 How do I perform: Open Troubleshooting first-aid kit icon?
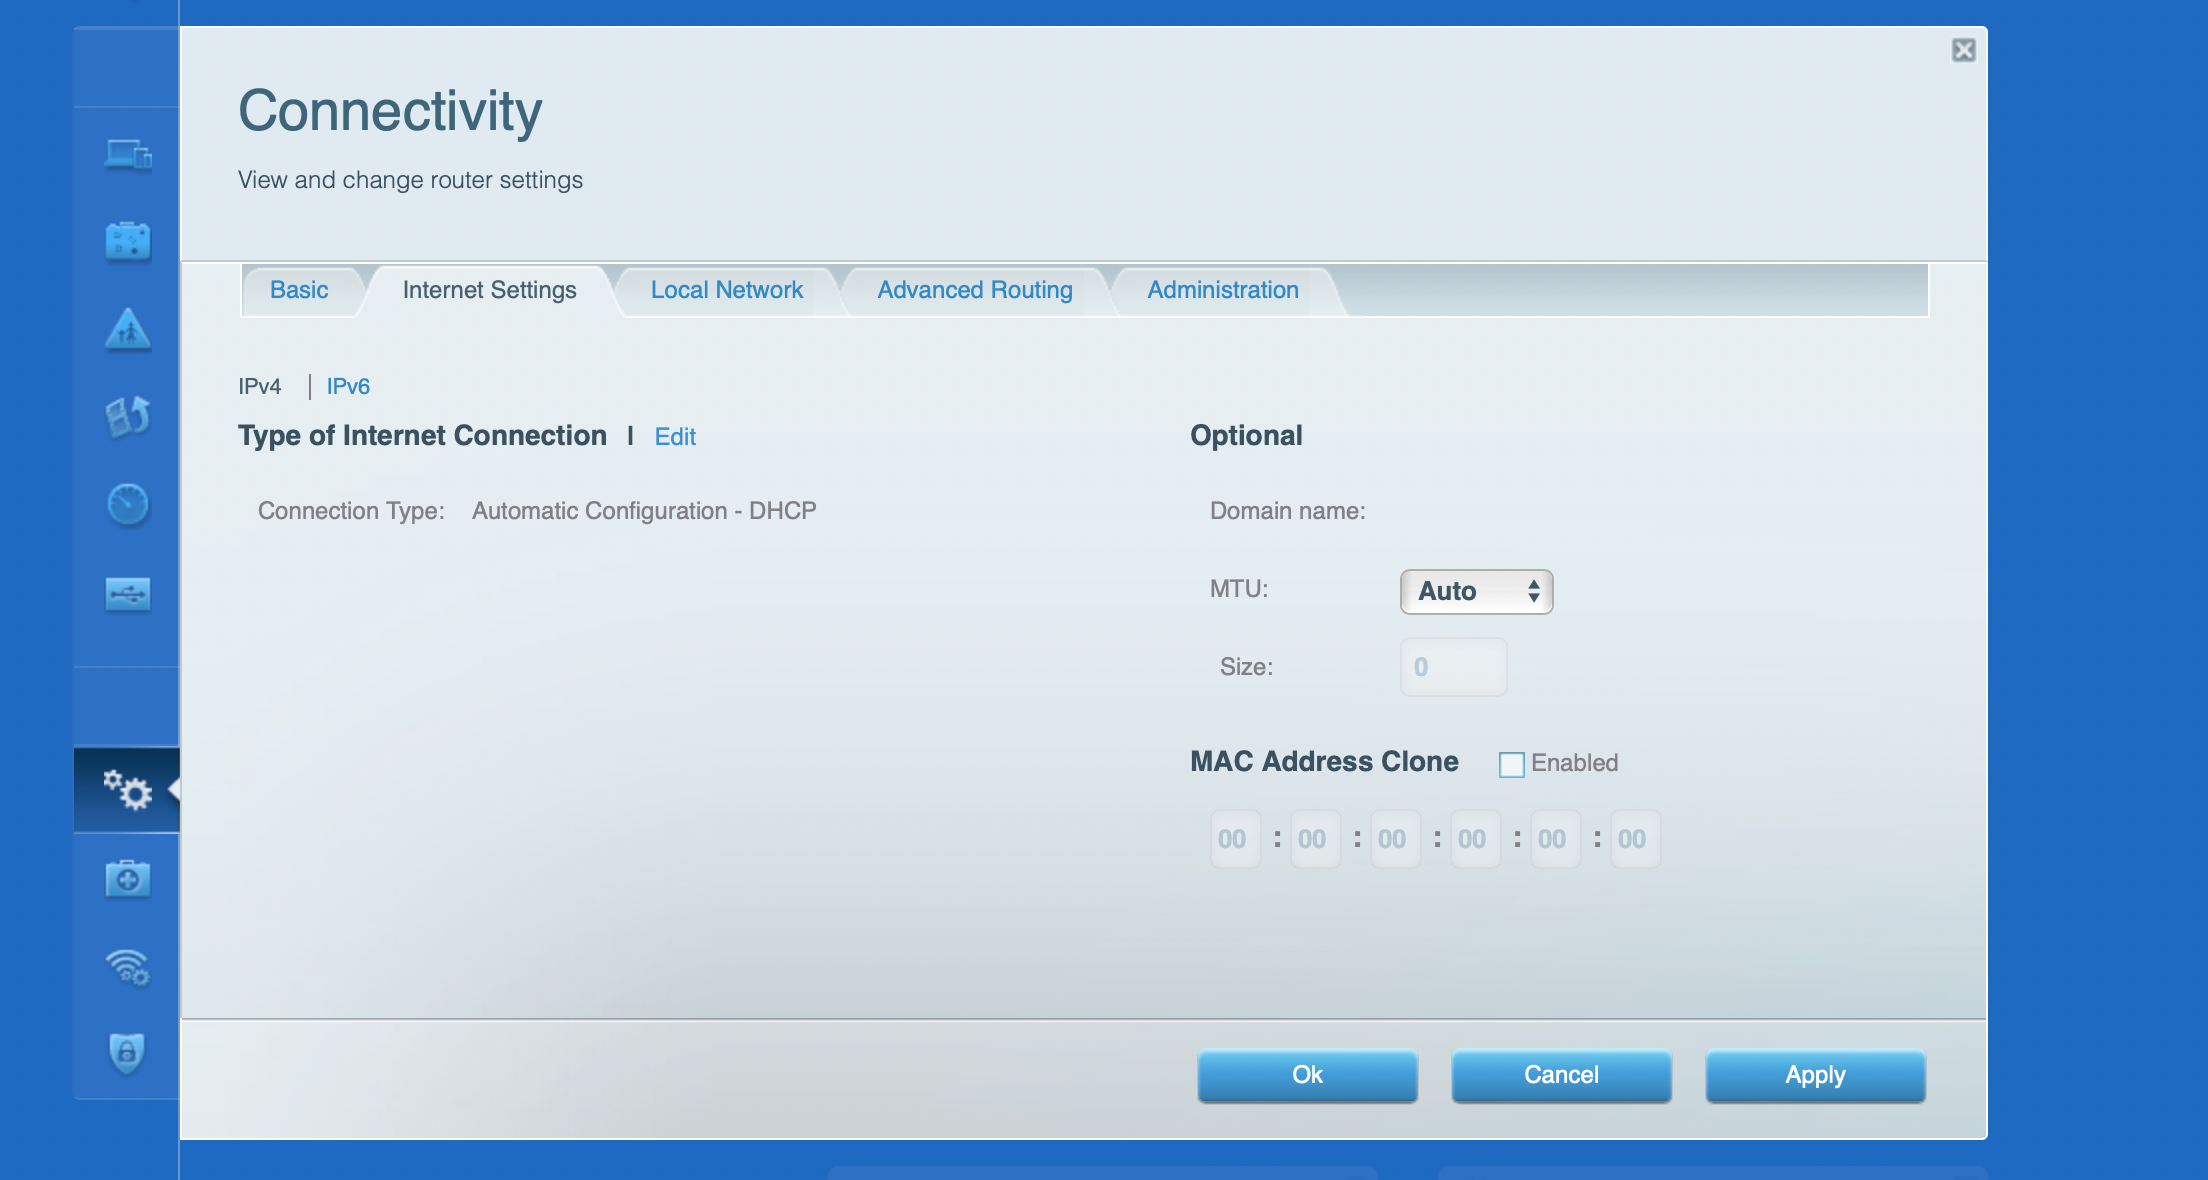tap(128, 879)
